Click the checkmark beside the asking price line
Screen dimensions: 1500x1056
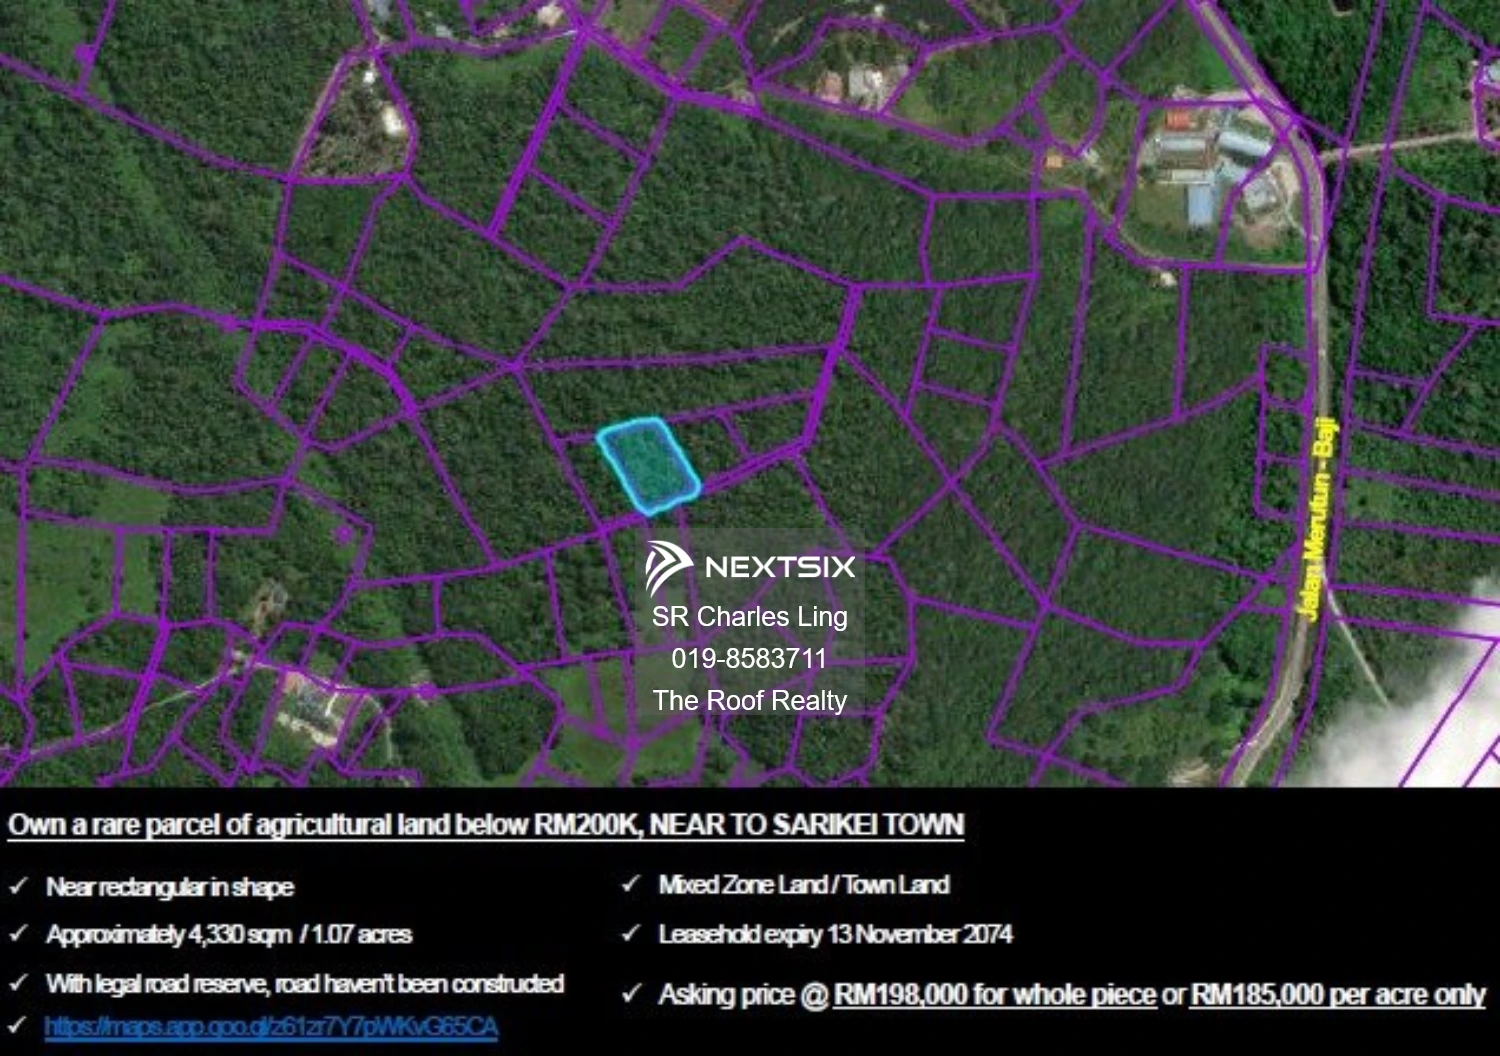[631, 994]
